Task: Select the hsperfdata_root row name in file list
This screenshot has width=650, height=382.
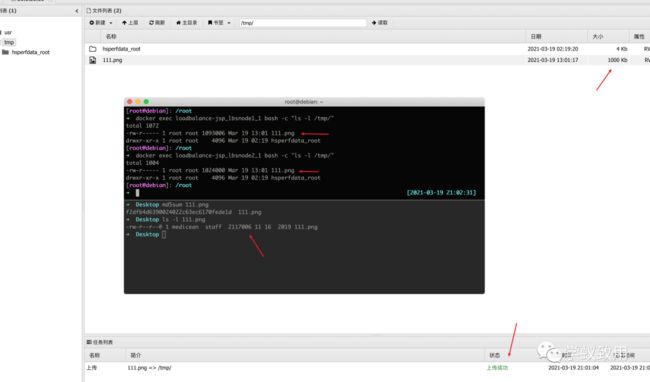Action: point(121,49)
